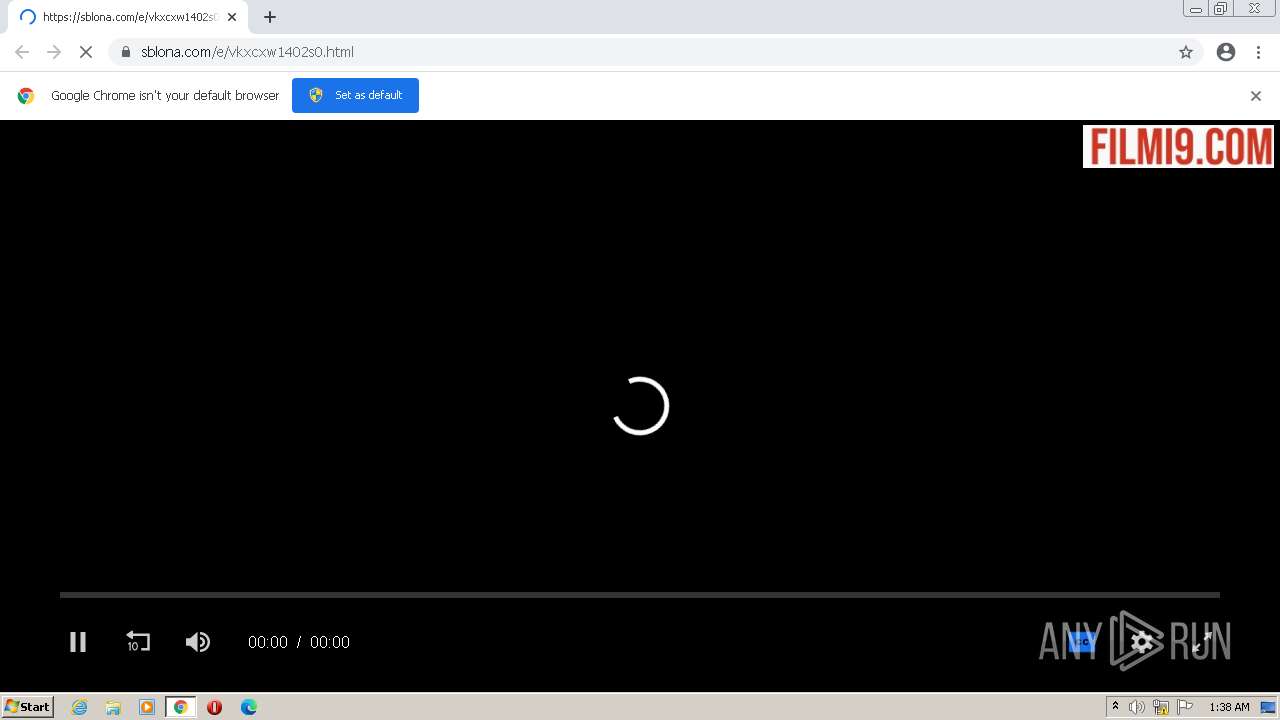Open system volume tray icon
This screenshot has width=1280, height=720.
click(x=1137, y=707)
